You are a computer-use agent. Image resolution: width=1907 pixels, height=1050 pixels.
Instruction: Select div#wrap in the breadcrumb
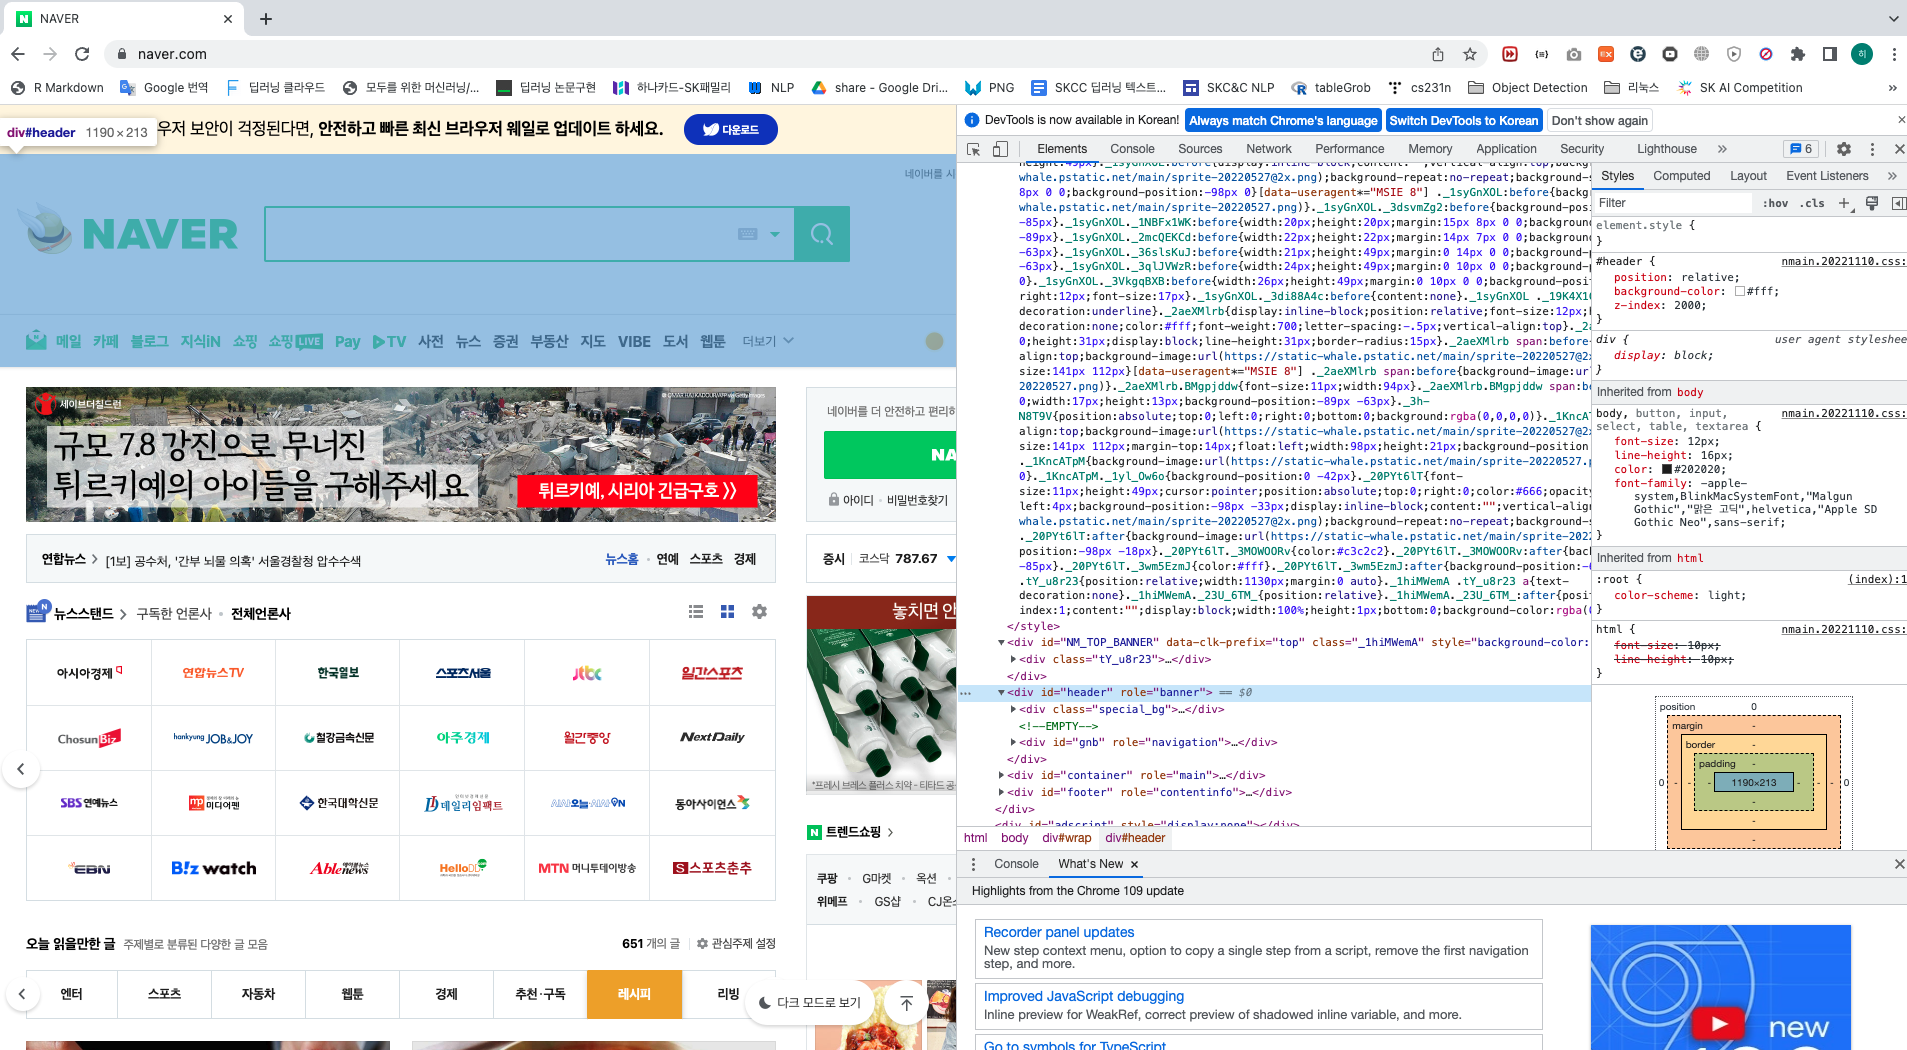click(1066, 838)
